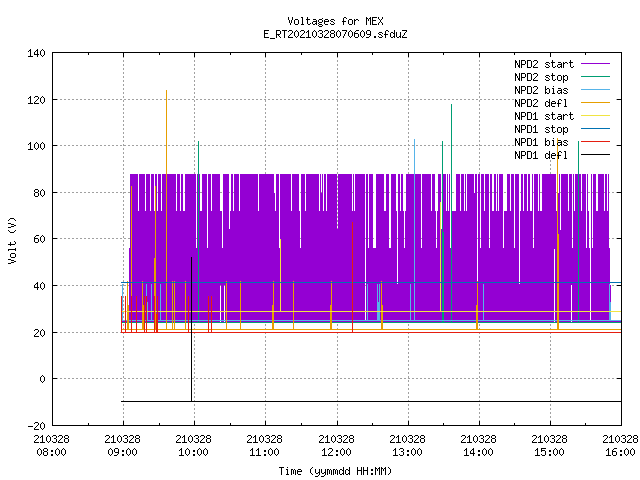
Task: Click the 'NPD2 stop' legend entry
Action: tap(541, 77)
